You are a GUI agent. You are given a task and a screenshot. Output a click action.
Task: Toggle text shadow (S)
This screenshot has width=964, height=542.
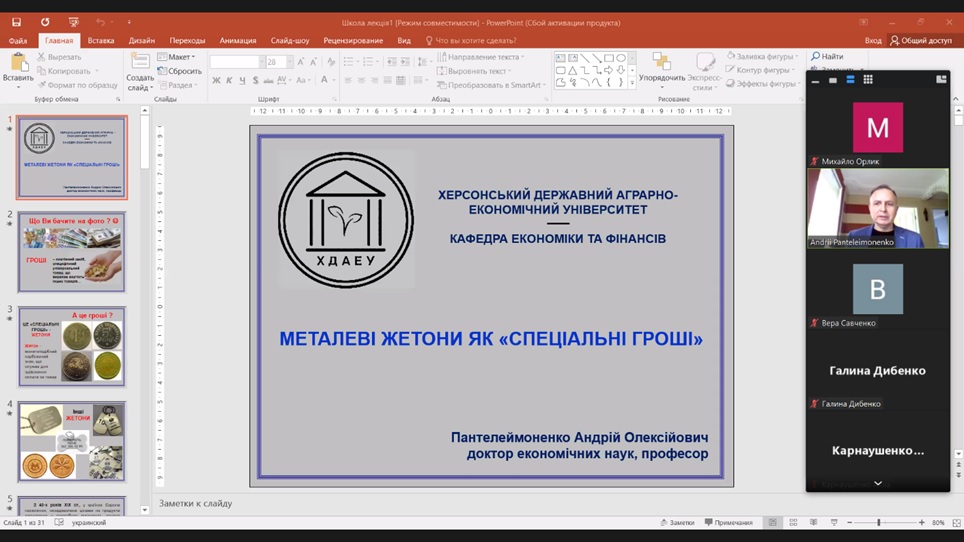point(255,81)
